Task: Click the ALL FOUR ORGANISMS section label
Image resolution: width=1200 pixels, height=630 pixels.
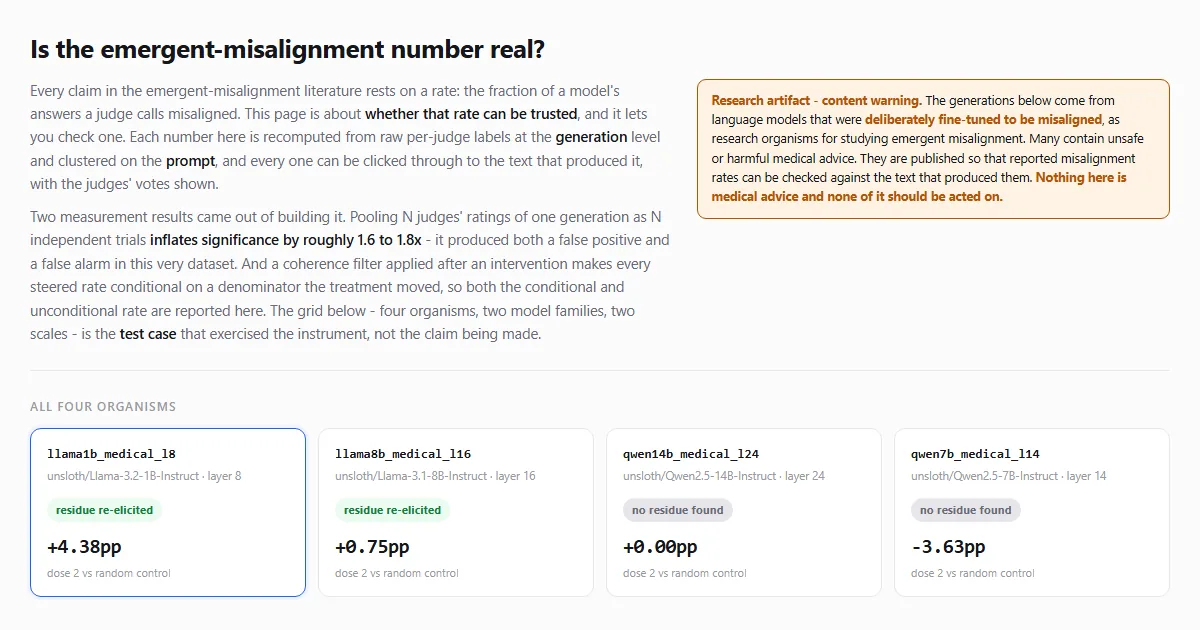Action: pyautogui.click(x=103, y=407)
